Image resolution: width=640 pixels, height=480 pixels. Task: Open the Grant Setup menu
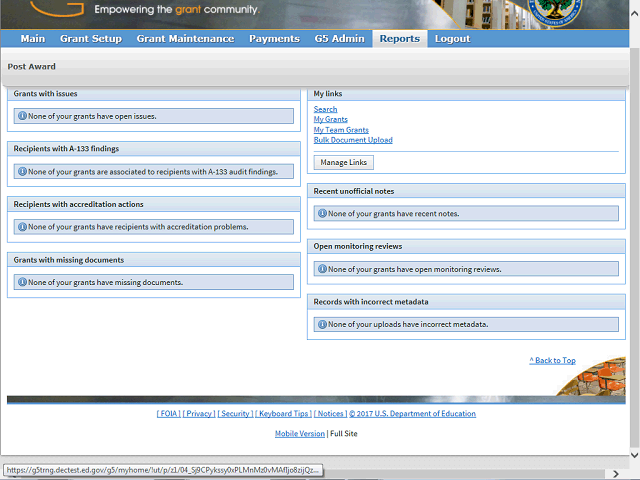point(91,39)
